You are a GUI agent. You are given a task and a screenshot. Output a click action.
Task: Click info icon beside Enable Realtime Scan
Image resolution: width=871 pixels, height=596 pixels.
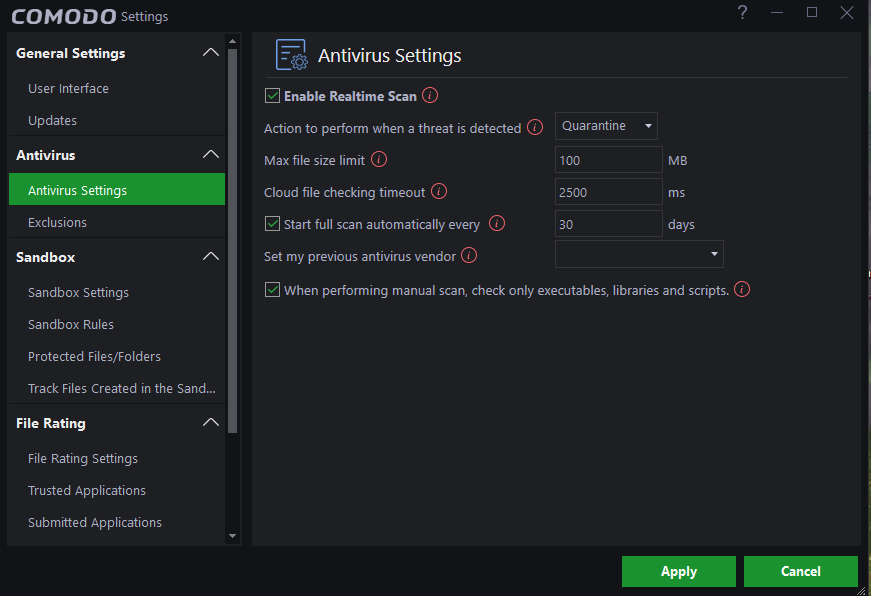pos(430,96)
